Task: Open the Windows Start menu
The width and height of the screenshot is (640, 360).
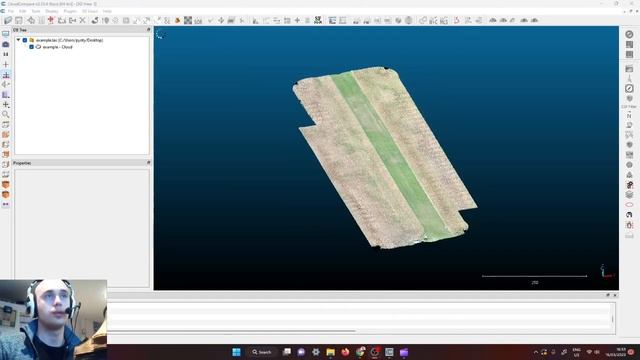Action: click(236, 352)
